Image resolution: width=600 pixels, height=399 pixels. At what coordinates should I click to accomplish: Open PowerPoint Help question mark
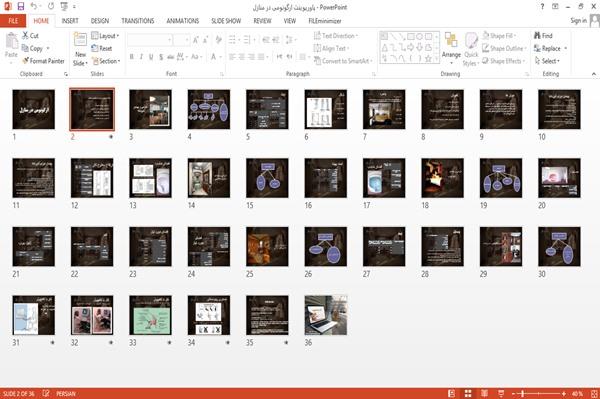point(542,7)
